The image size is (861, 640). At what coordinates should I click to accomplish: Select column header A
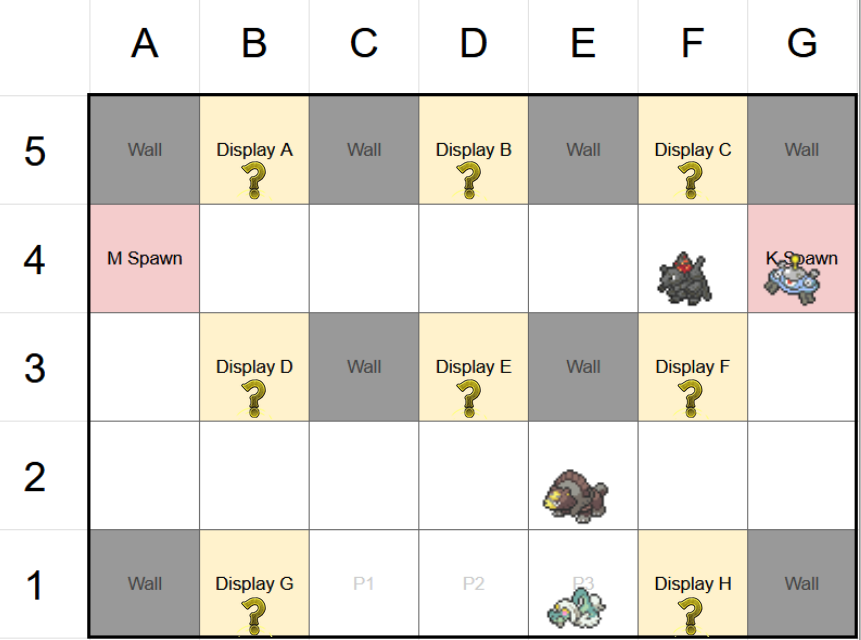144,43
